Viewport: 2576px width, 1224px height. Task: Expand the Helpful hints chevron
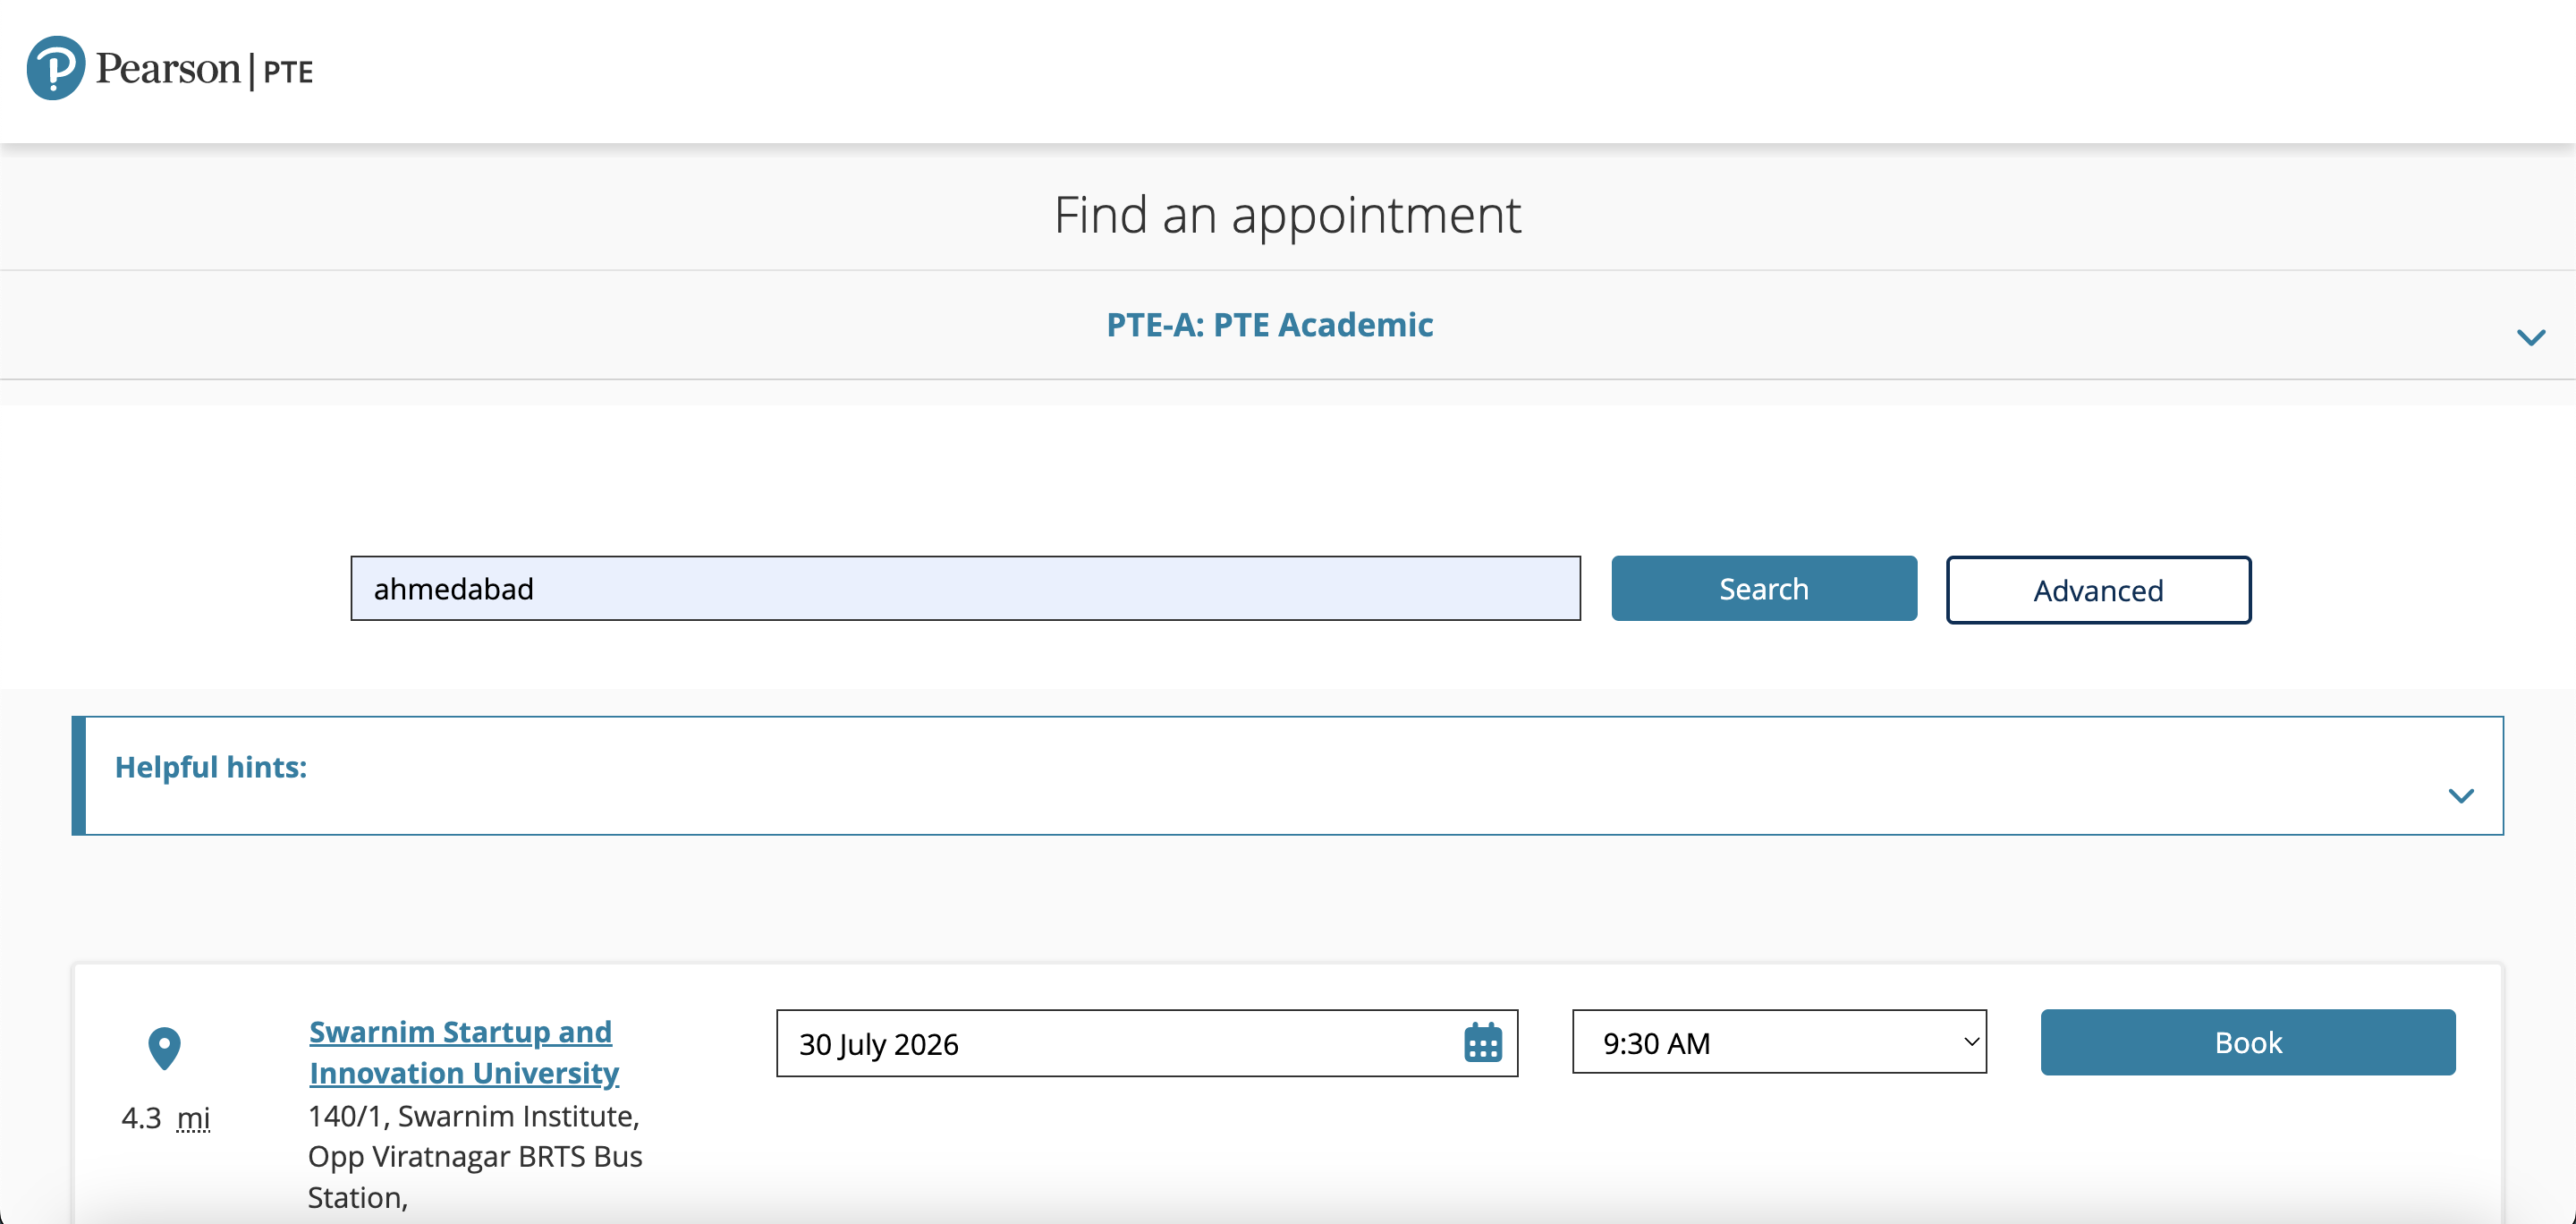click(2461, 795)
